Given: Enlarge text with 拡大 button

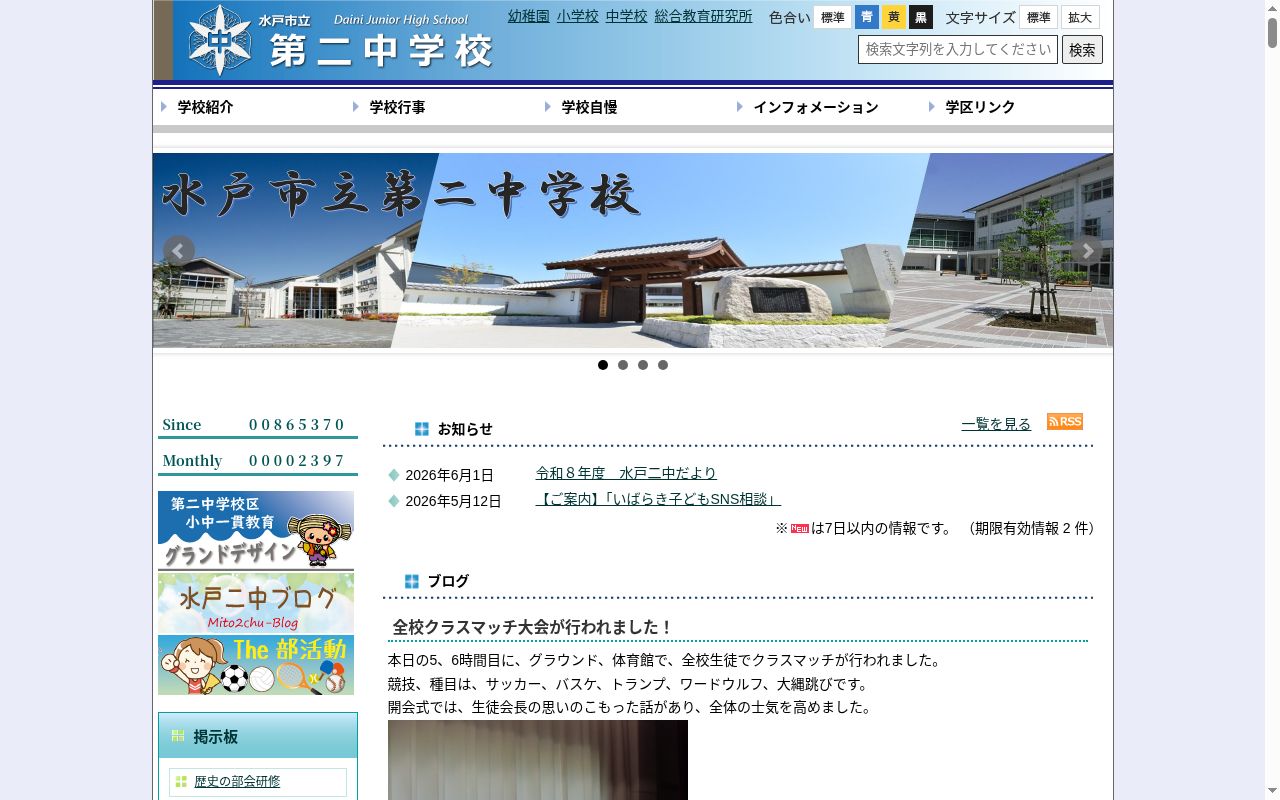Looking at the screenshot, I should point(1080,17).
